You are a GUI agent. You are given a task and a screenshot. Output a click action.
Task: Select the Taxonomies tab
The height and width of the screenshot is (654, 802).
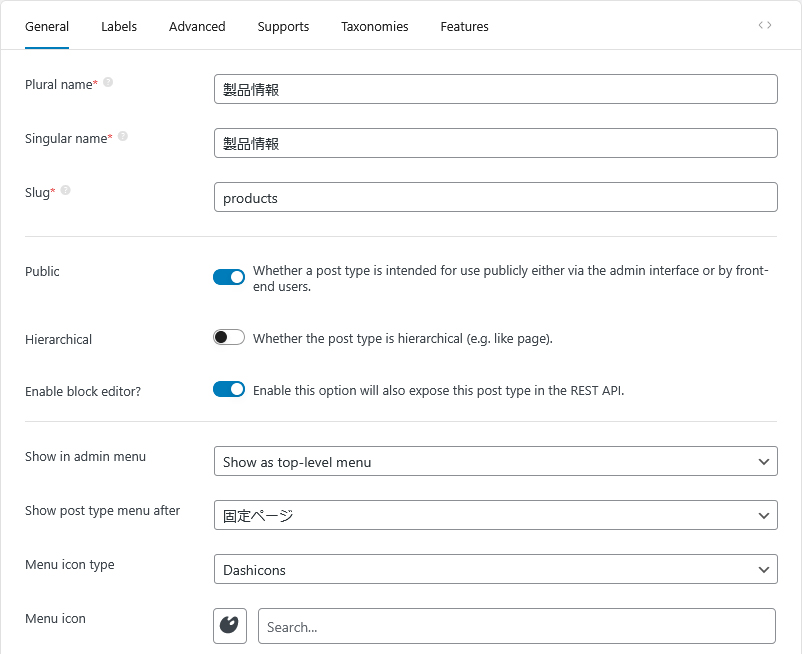click(374, 26)
